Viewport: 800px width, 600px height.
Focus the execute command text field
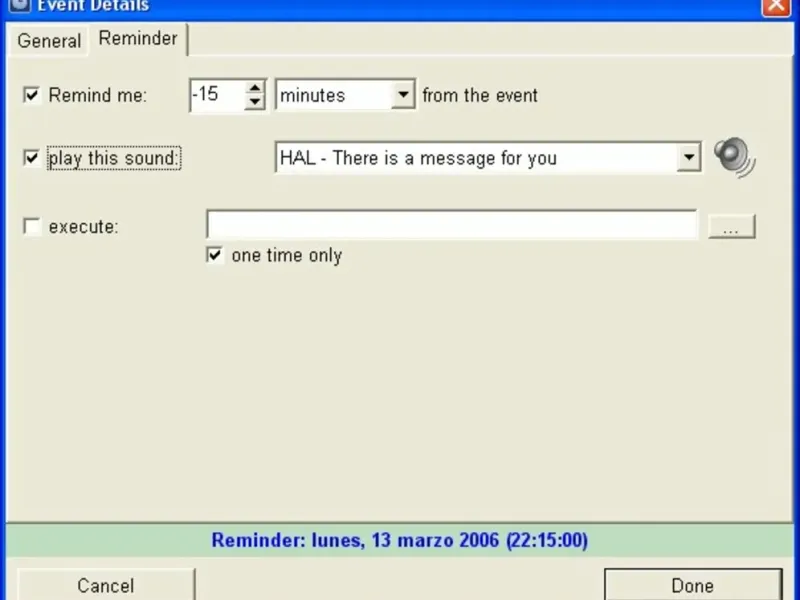(x=452, y=224)
